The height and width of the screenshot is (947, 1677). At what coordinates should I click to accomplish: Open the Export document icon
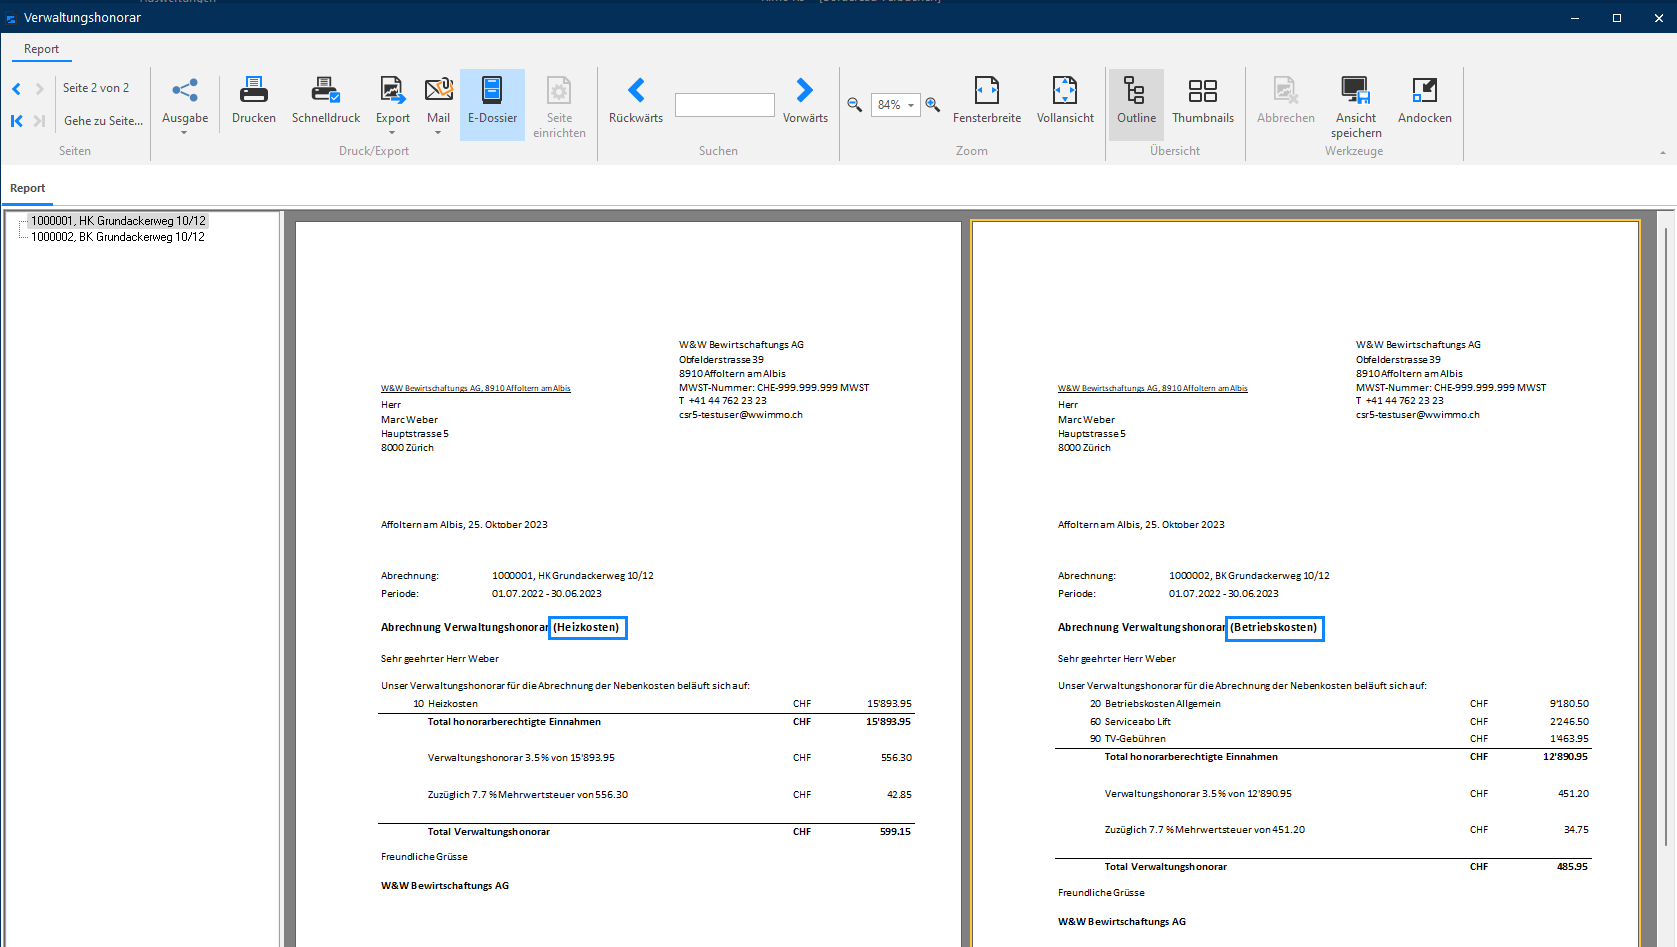coord(392,90)
